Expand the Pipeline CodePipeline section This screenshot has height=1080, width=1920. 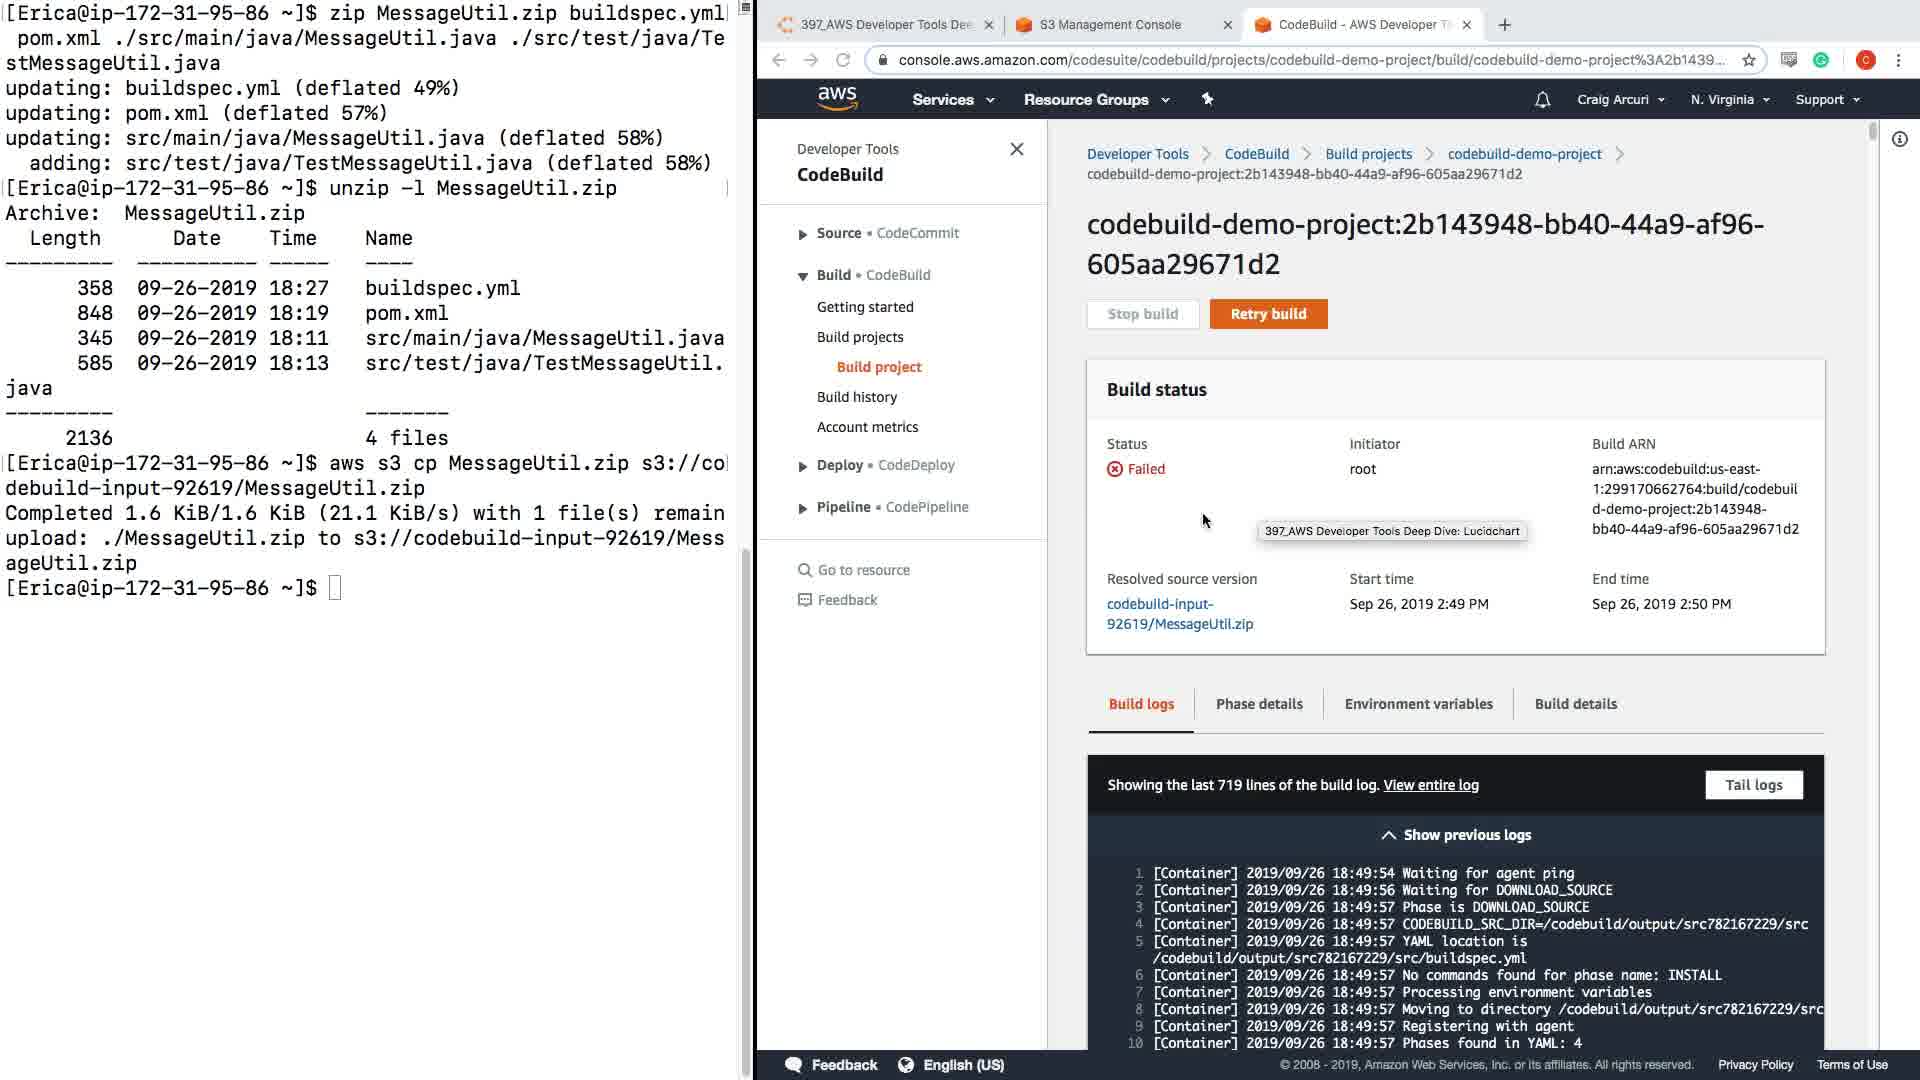pos(803,508)
